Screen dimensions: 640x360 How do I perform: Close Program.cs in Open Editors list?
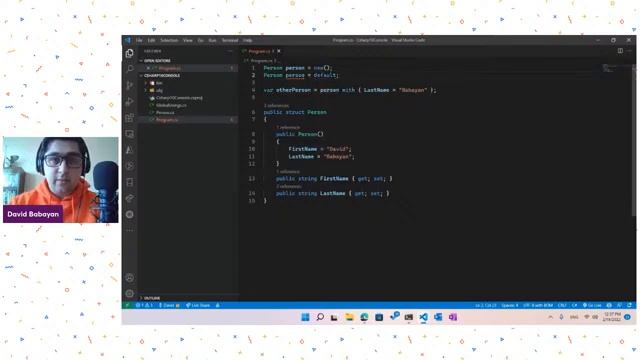tap(148, 68)
